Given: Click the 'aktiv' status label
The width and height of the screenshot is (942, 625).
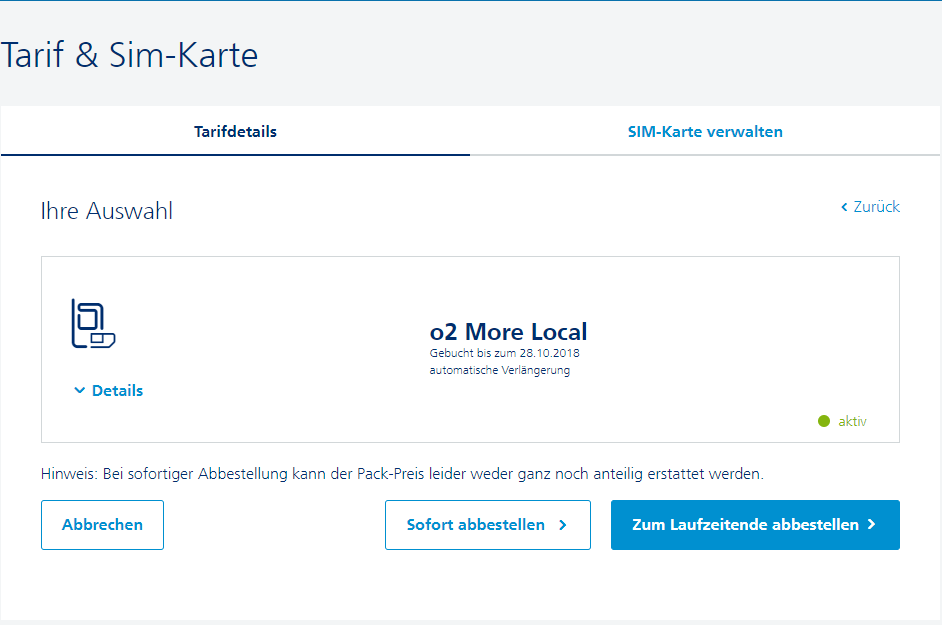Looking at the screenshot, I should coord(852,421).
